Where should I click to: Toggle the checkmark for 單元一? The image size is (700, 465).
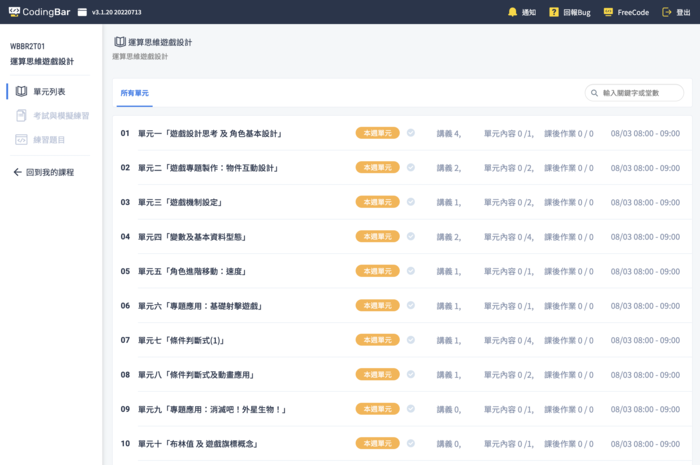click(x=410, y=133)
